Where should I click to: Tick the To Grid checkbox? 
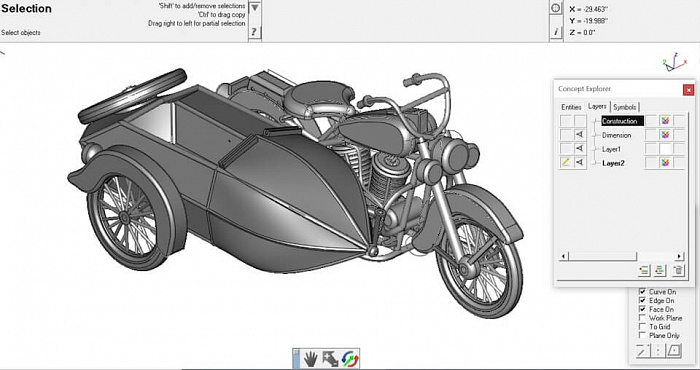[642, 326]
